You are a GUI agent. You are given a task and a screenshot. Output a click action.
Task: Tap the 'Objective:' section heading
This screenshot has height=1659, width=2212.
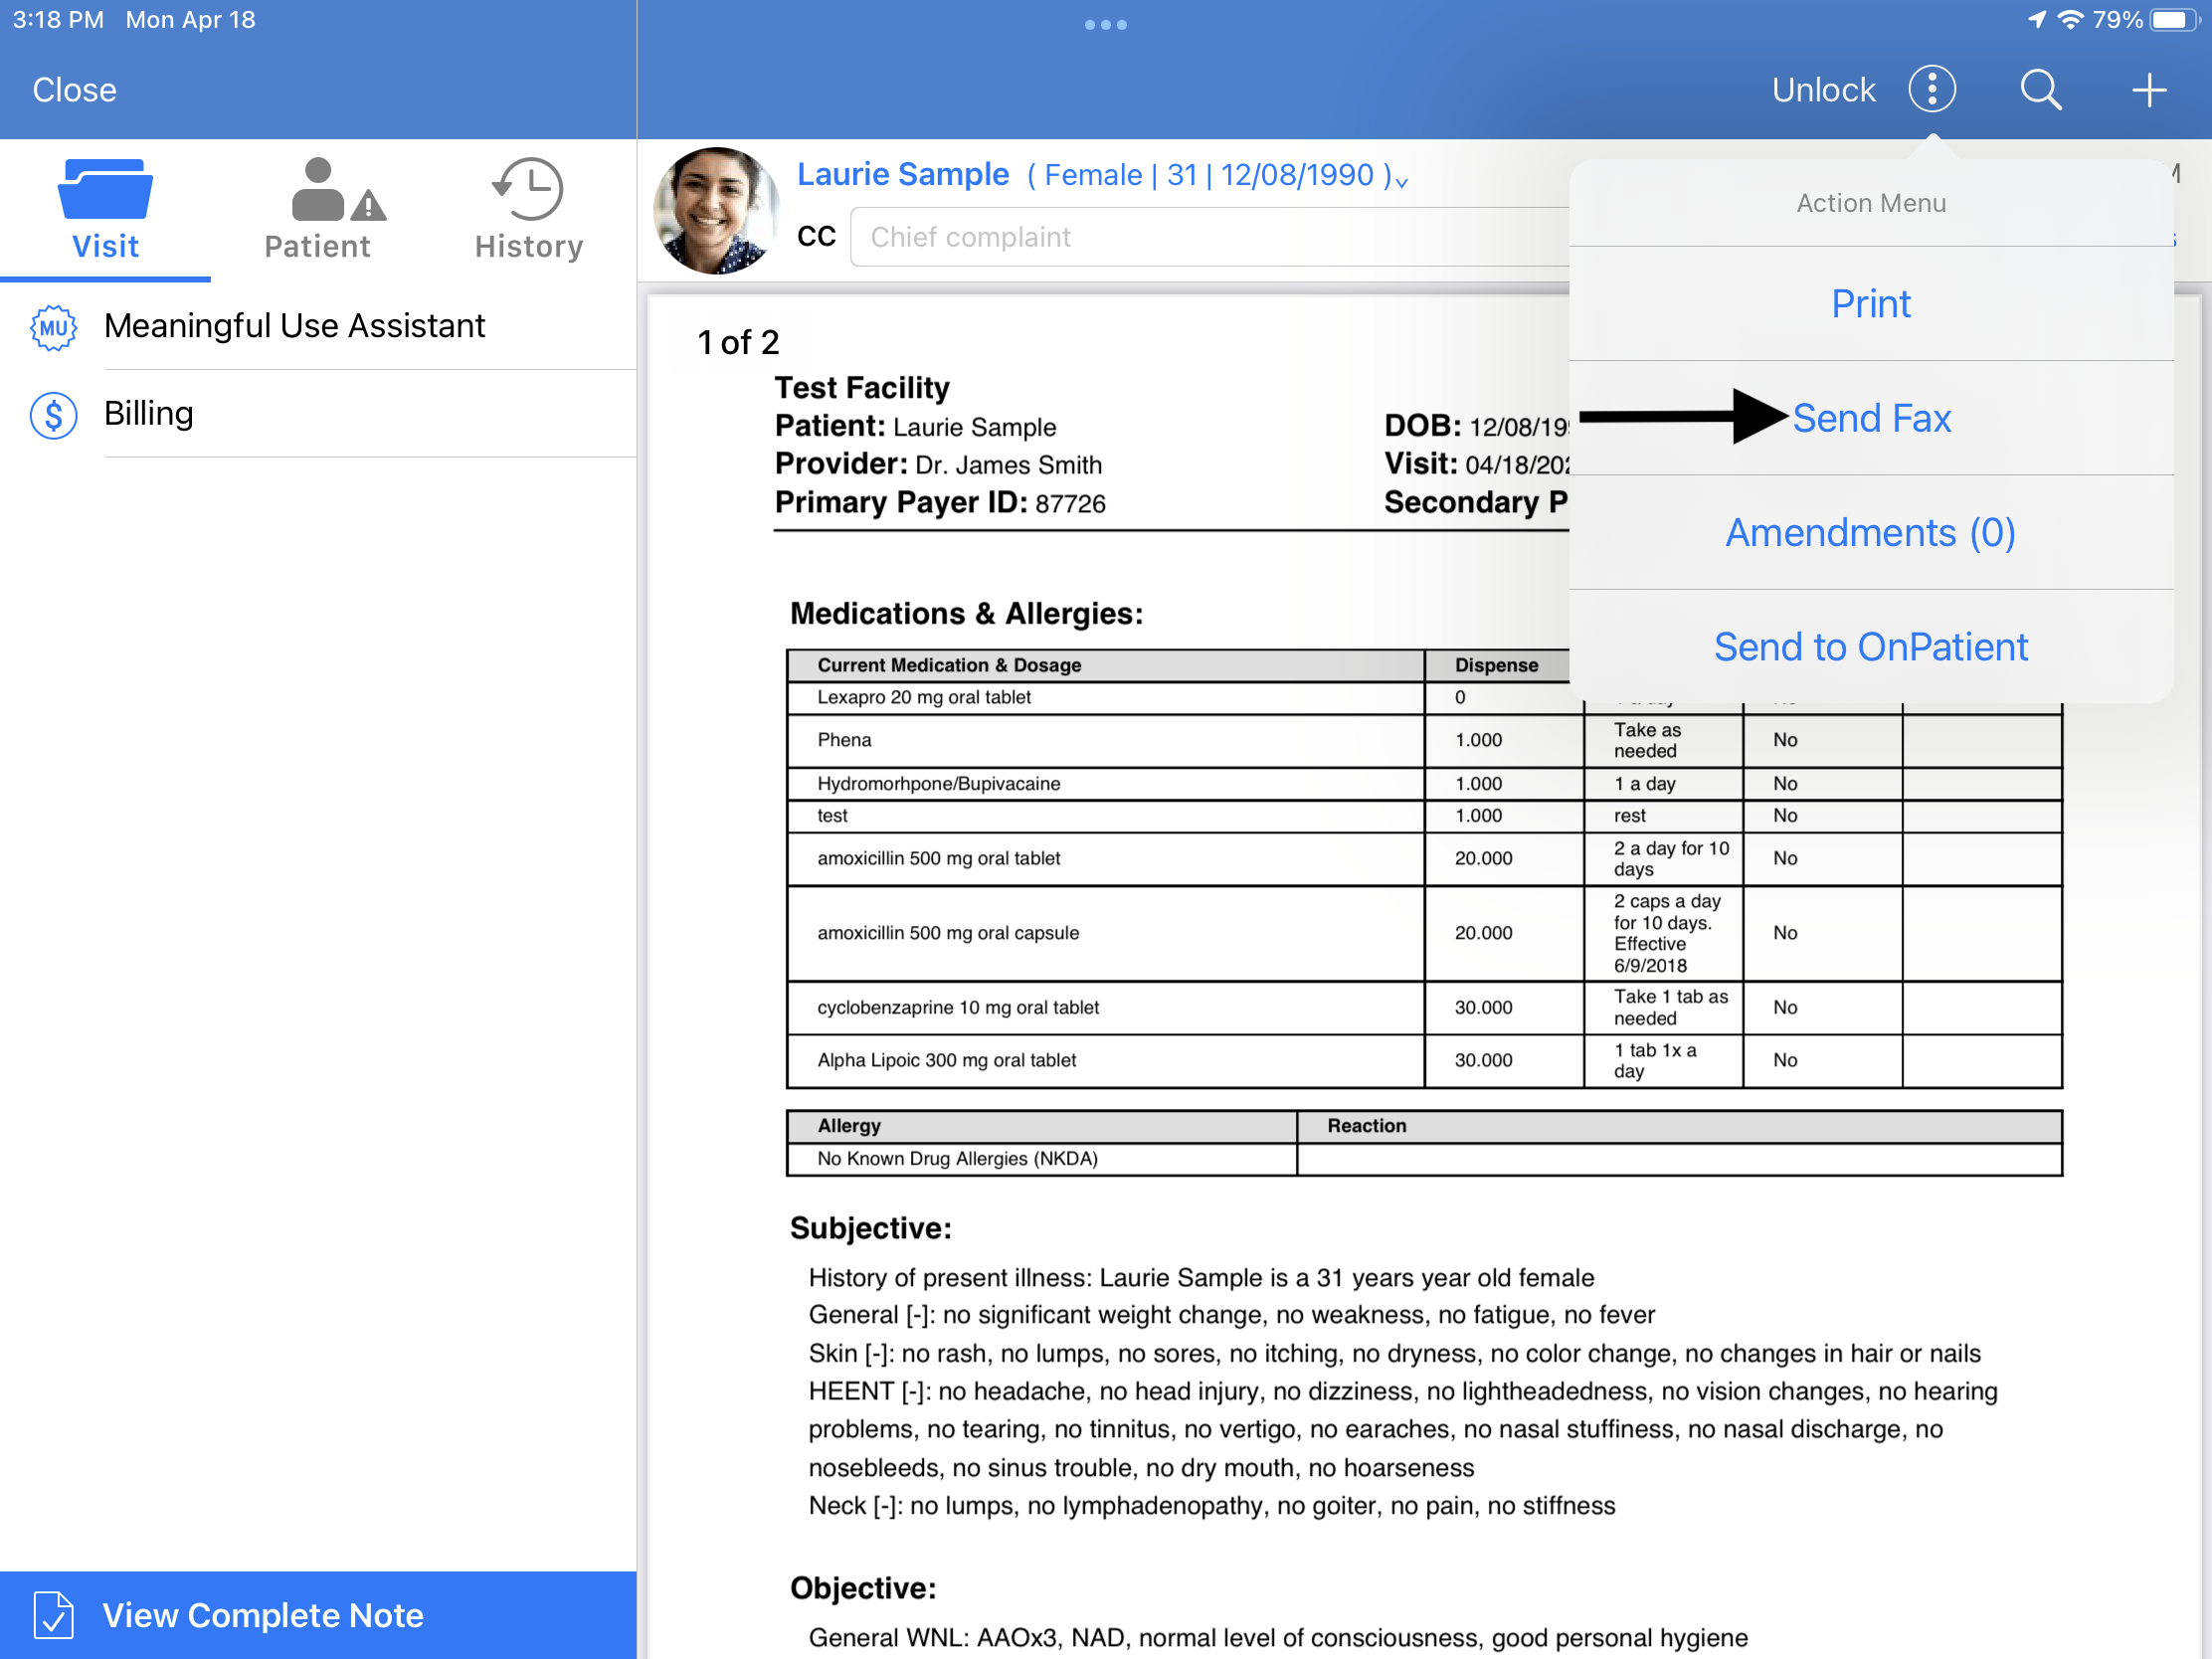coord(863,1588)
